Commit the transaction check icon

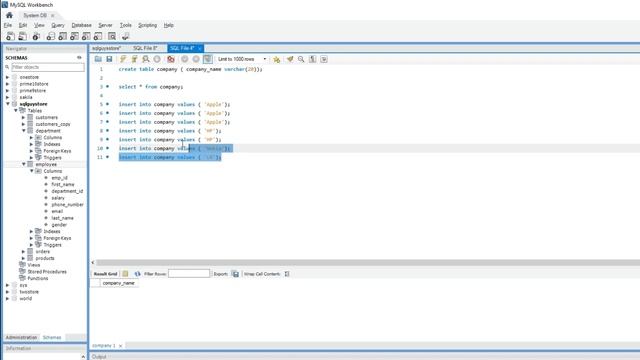pos(184,59)
